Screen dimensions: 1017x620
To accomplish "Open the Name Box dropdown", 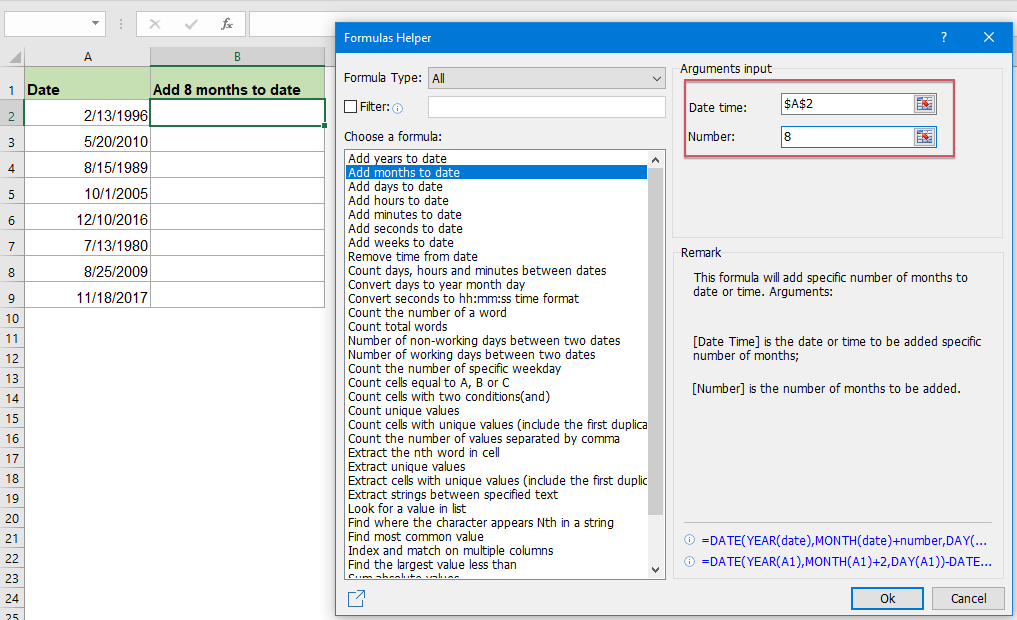I will pos(96,23).
